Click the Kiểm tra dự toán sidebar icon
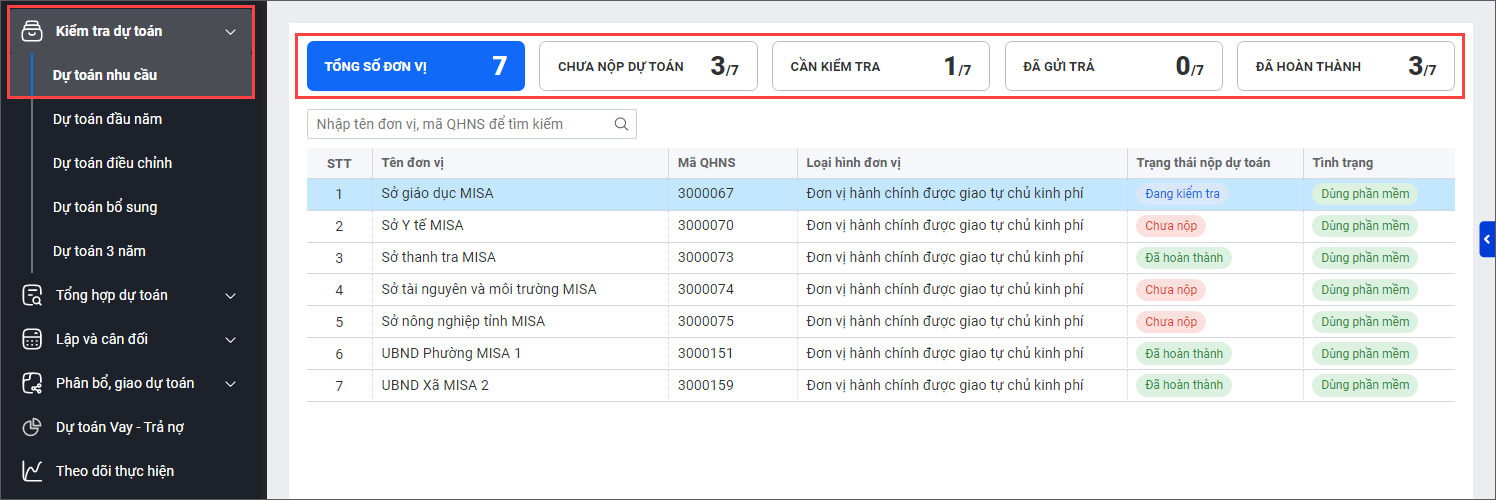 point(32,31)
